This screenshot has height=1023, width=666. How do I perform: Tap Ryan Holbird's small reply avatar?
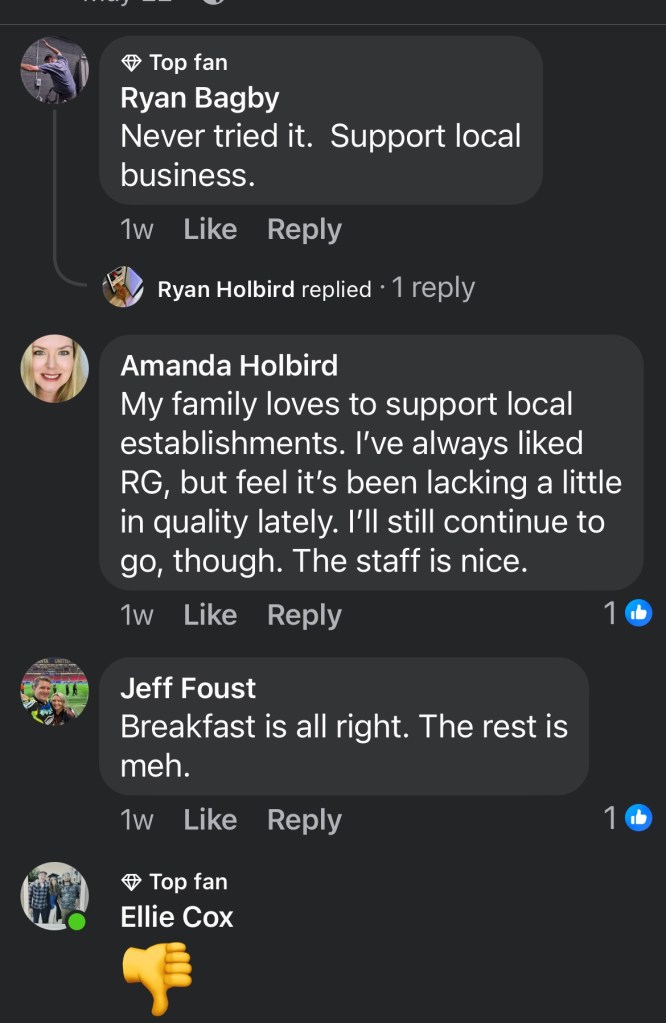pyautogui.click(x=123, y=288)
